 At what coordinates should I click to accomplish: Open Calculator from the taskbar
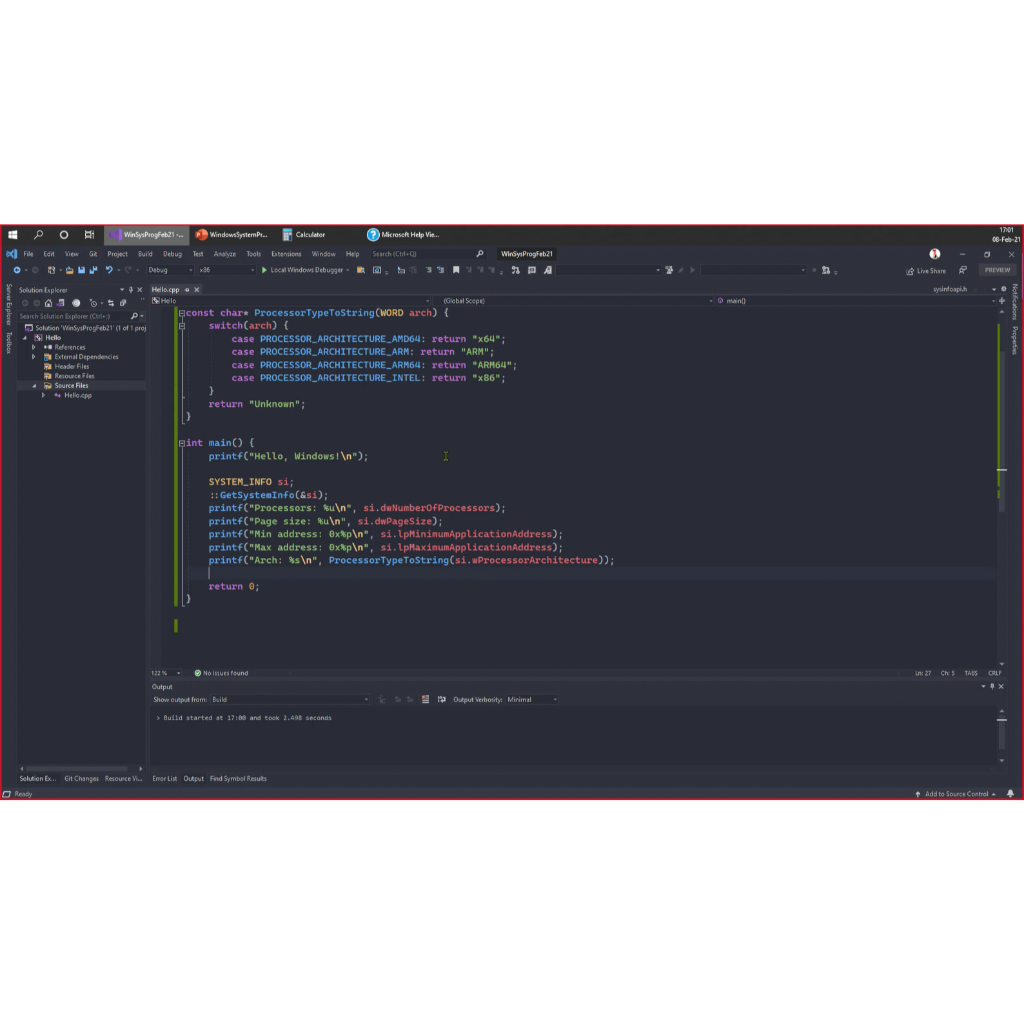(304, 234)
